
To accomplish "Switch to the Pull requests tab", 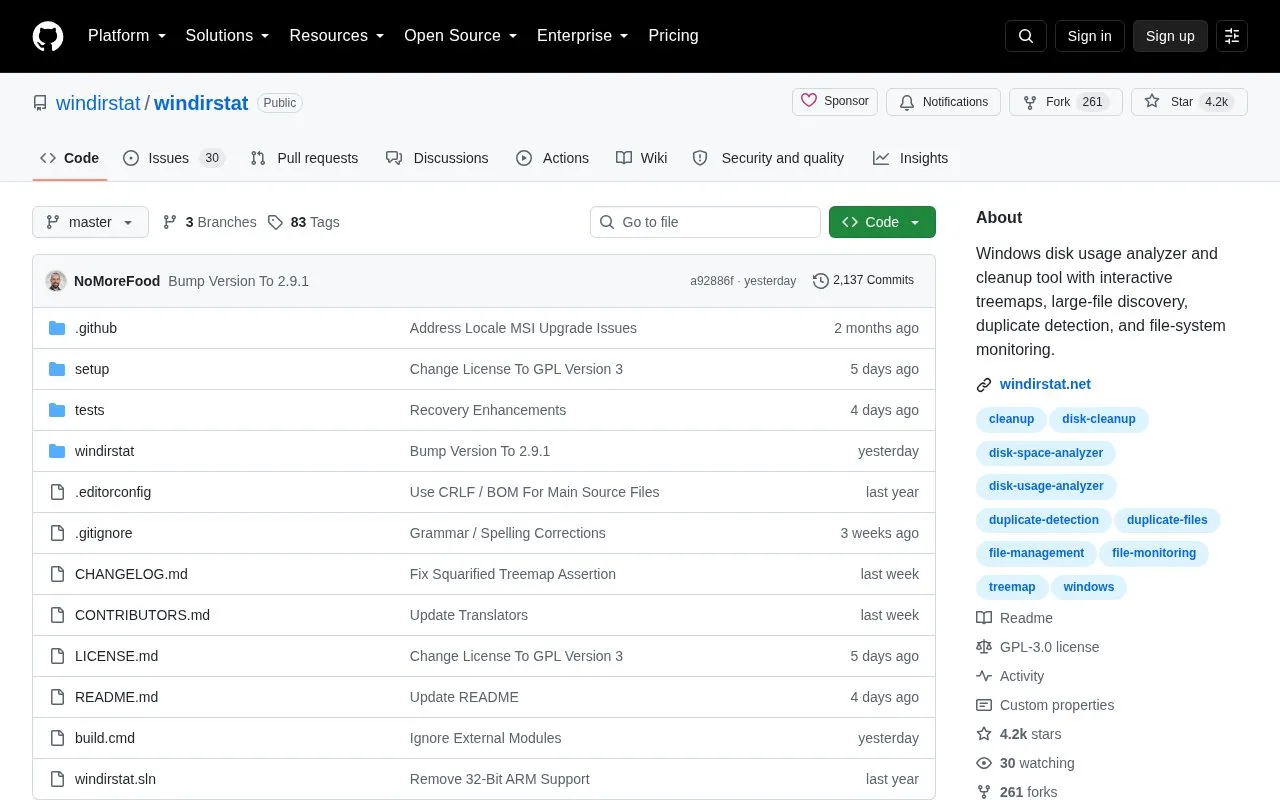I will pyautogui.click(x=304, y=158).
